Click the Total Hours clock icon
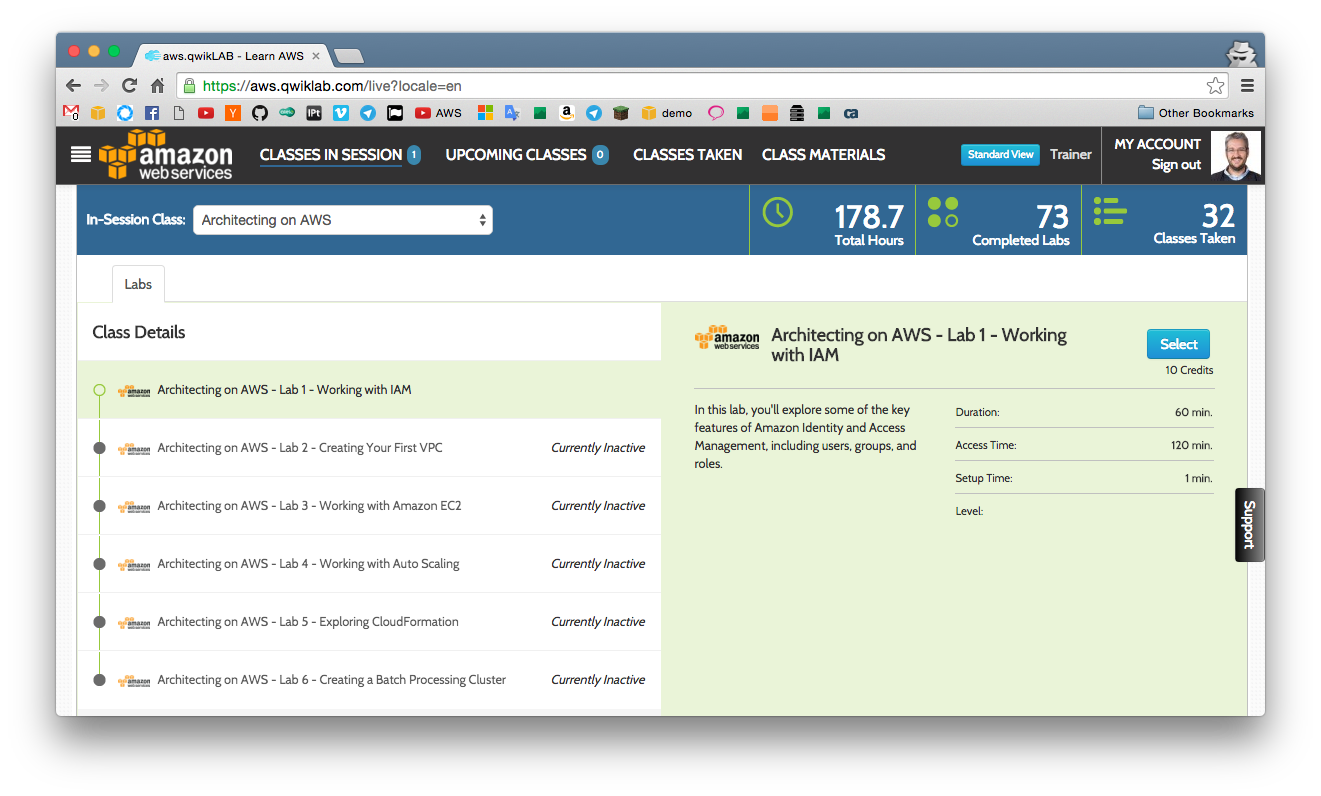This screenshot has height=796, width=1321. pyautogui.click(x=777, y=212)
